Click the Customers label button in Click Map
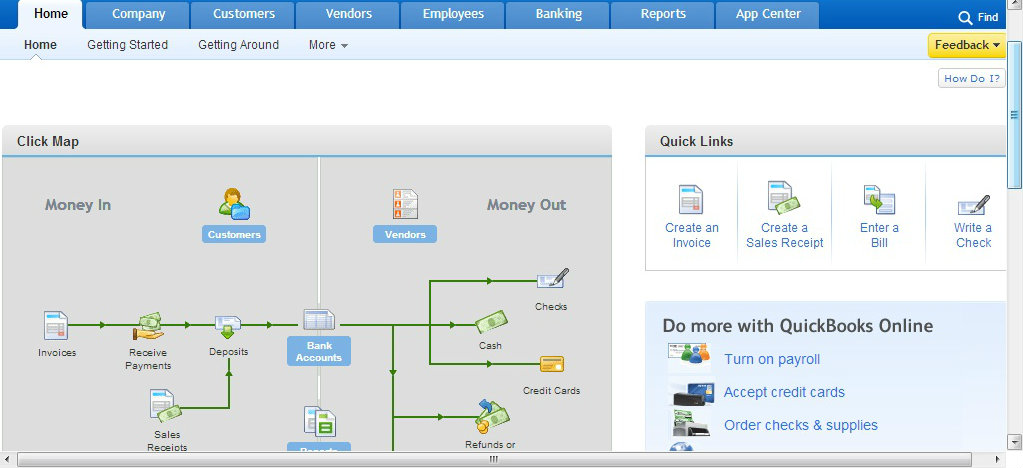This screenshot has width=1023, height=468. [x=234, y=234]
